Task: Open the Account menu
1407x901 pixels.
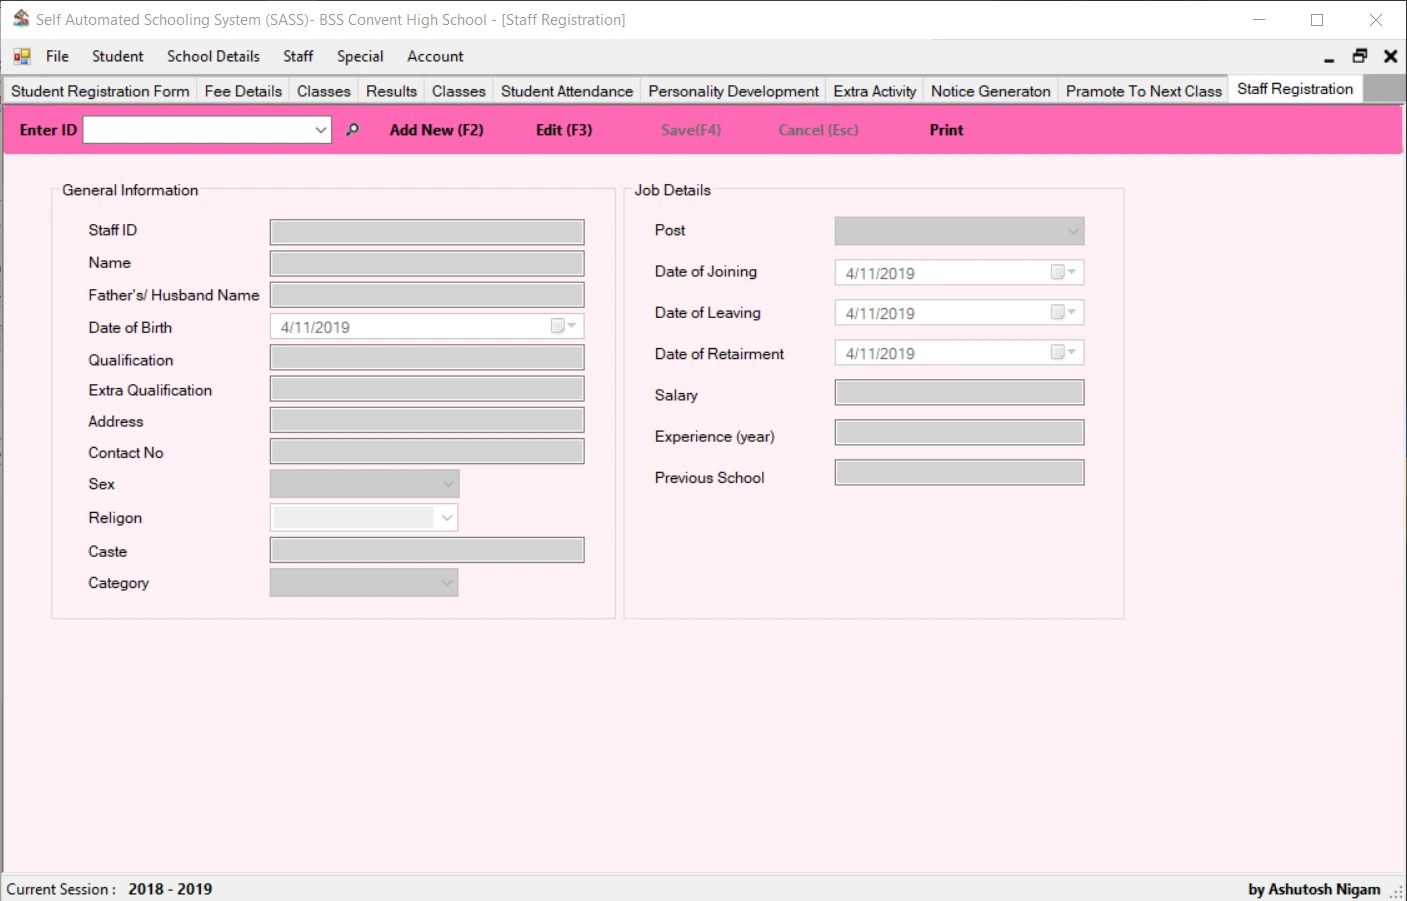Action: pos(435,56)
